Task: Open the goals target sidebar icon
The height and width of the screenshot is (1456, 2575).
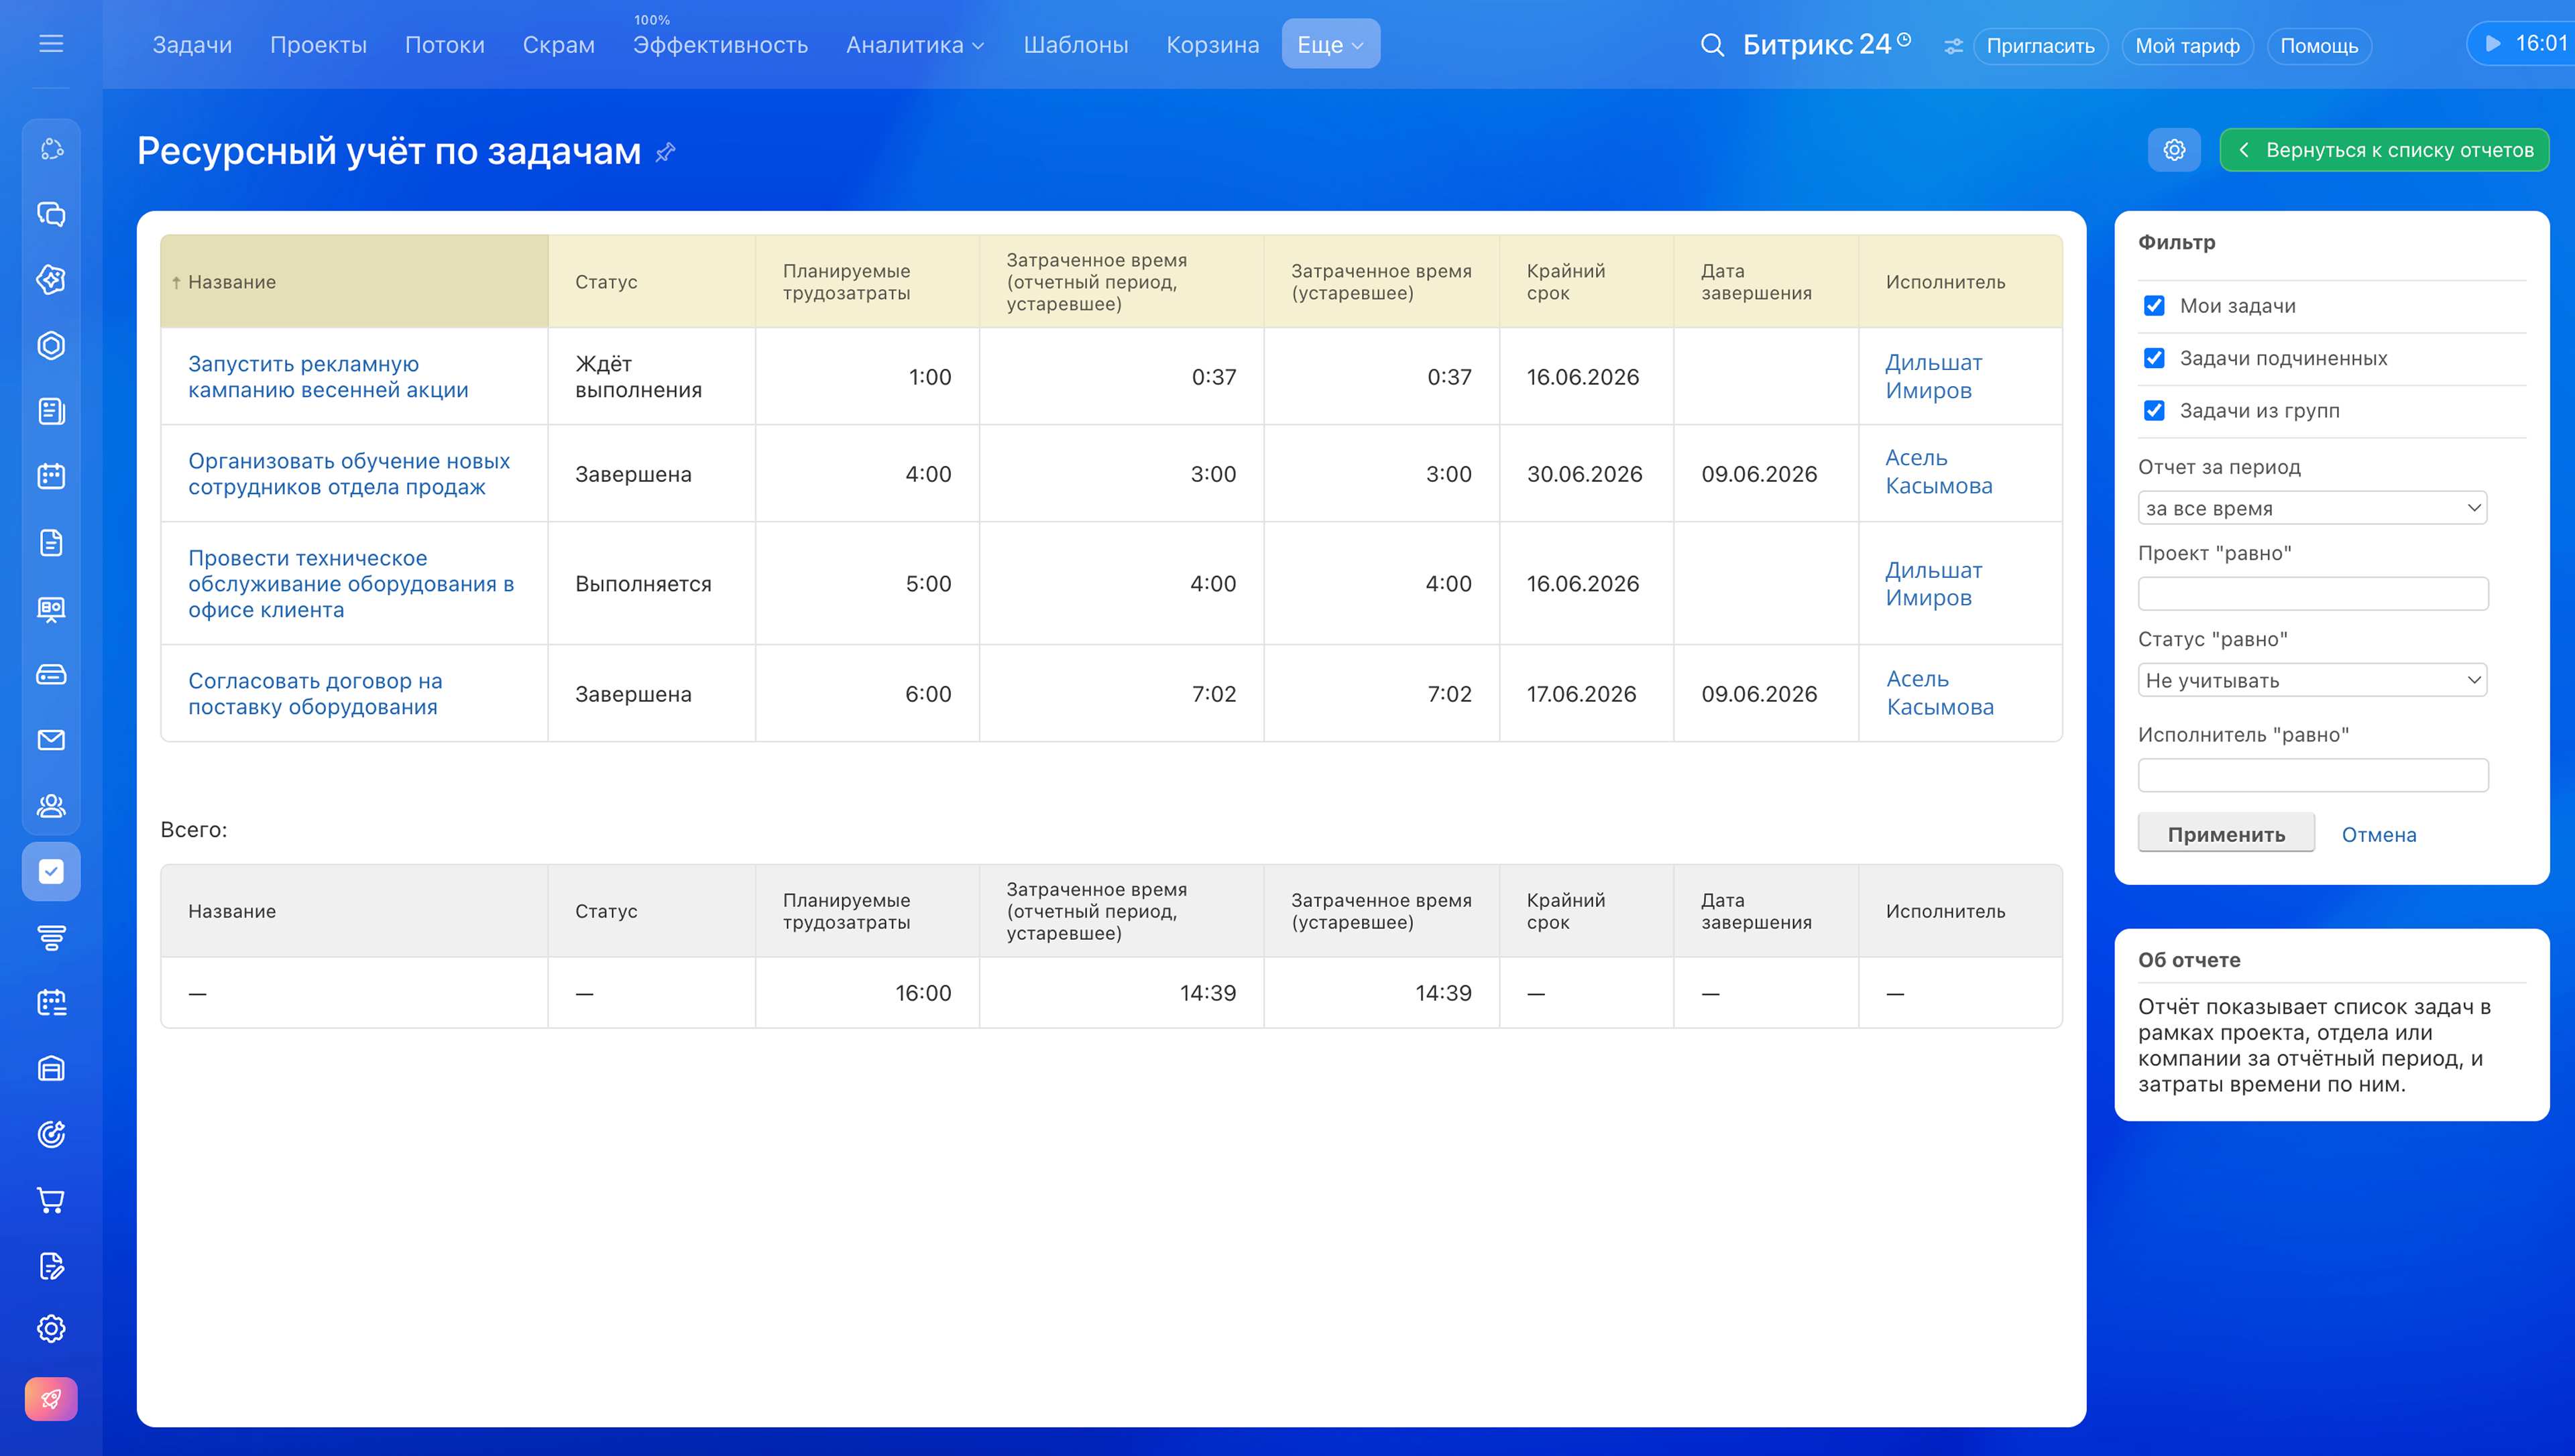Action: [51, 1135]
